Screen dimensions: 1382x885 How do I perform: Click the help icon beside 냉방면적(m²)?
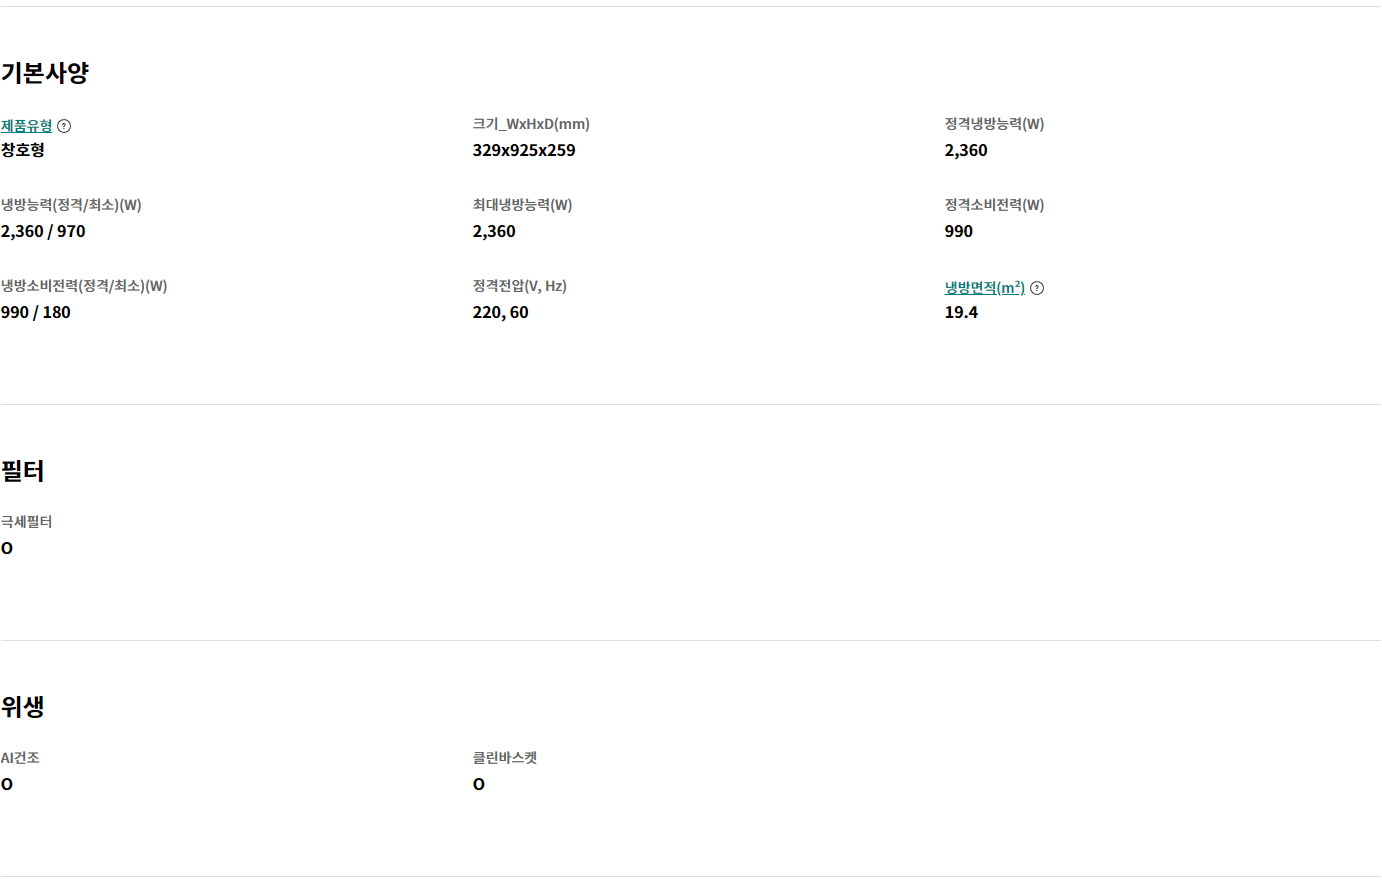(1037, 288)
